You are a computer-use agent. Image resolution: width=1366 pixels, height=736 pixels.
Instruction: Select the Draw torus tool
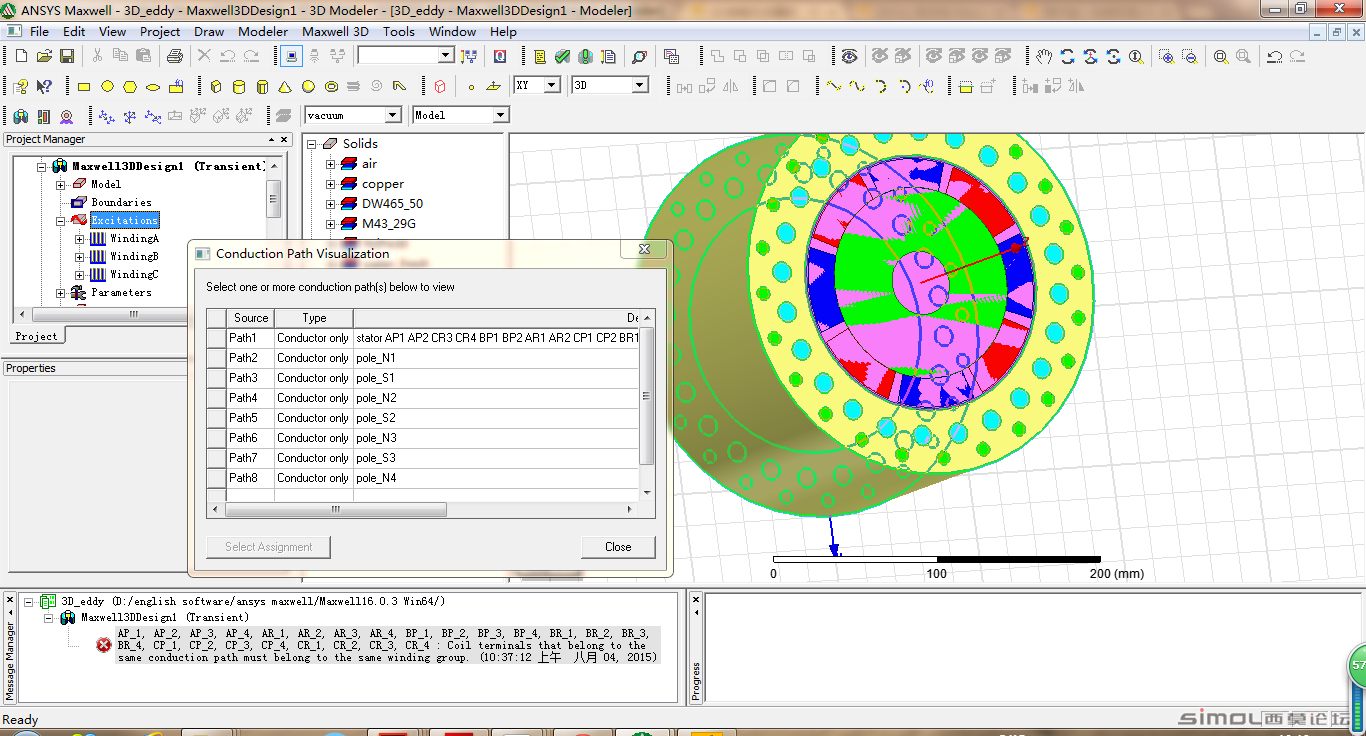[x=331, y=86]
